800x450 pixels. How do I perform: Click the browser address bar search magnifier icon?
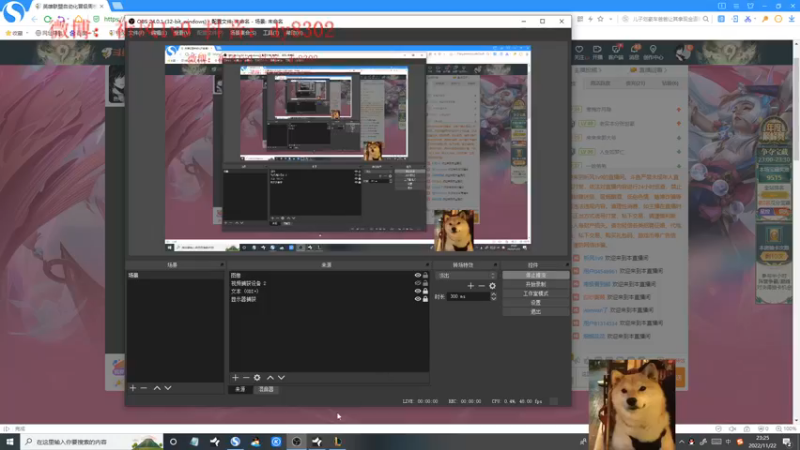[x=706, y=19]
